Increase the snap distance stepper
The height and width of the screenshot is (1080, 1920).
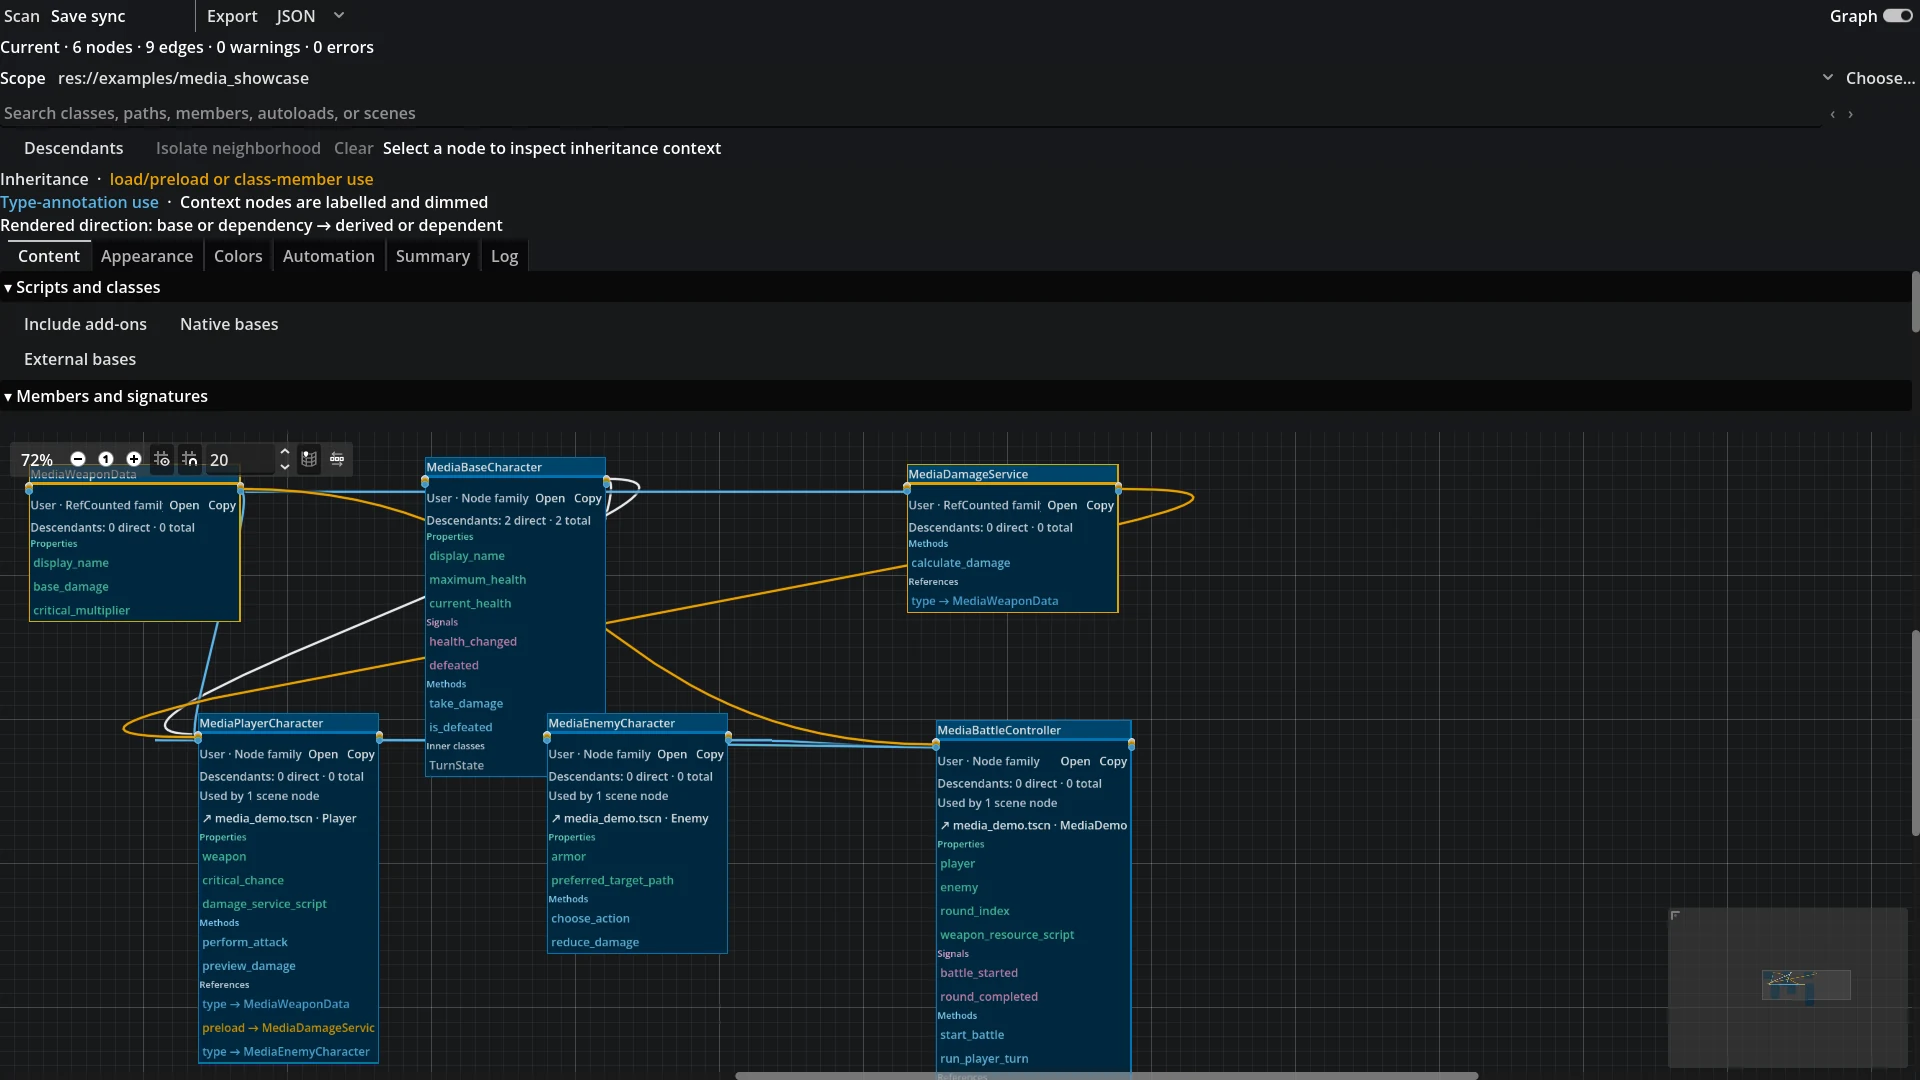pyautogui.click(x=285, y=453)
